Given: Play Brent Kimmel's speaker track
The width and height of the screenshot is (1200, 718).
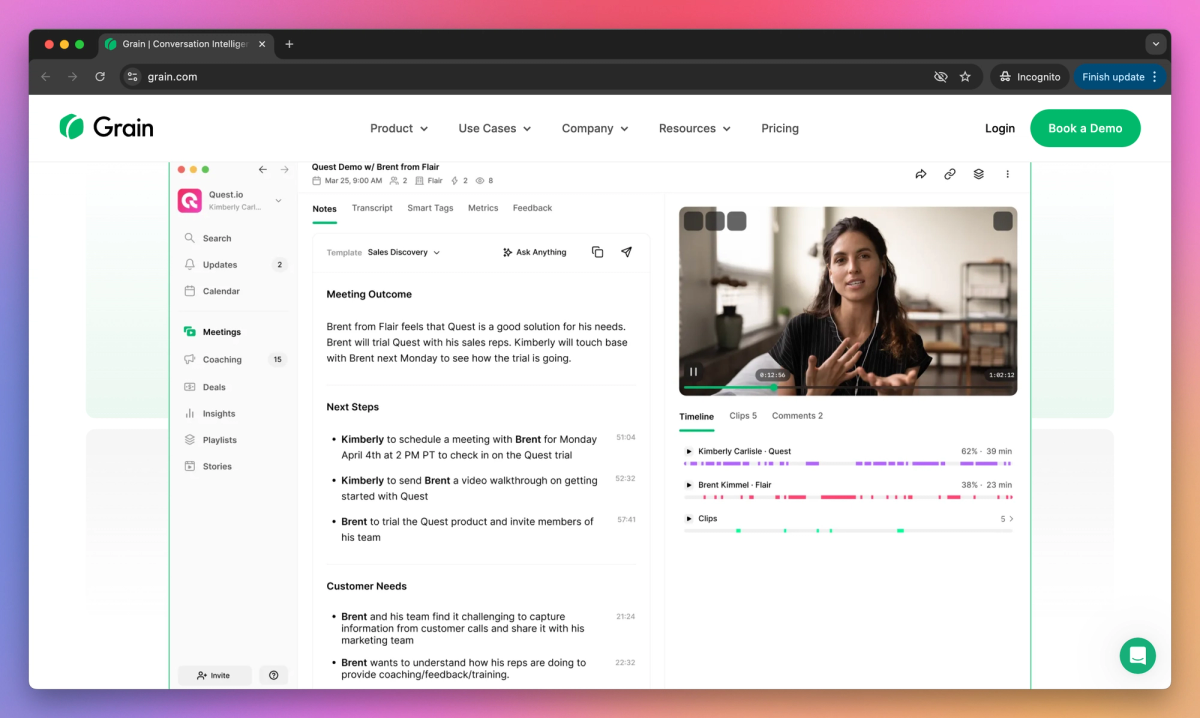Looking at the screenshot, I should coord(688,485).
